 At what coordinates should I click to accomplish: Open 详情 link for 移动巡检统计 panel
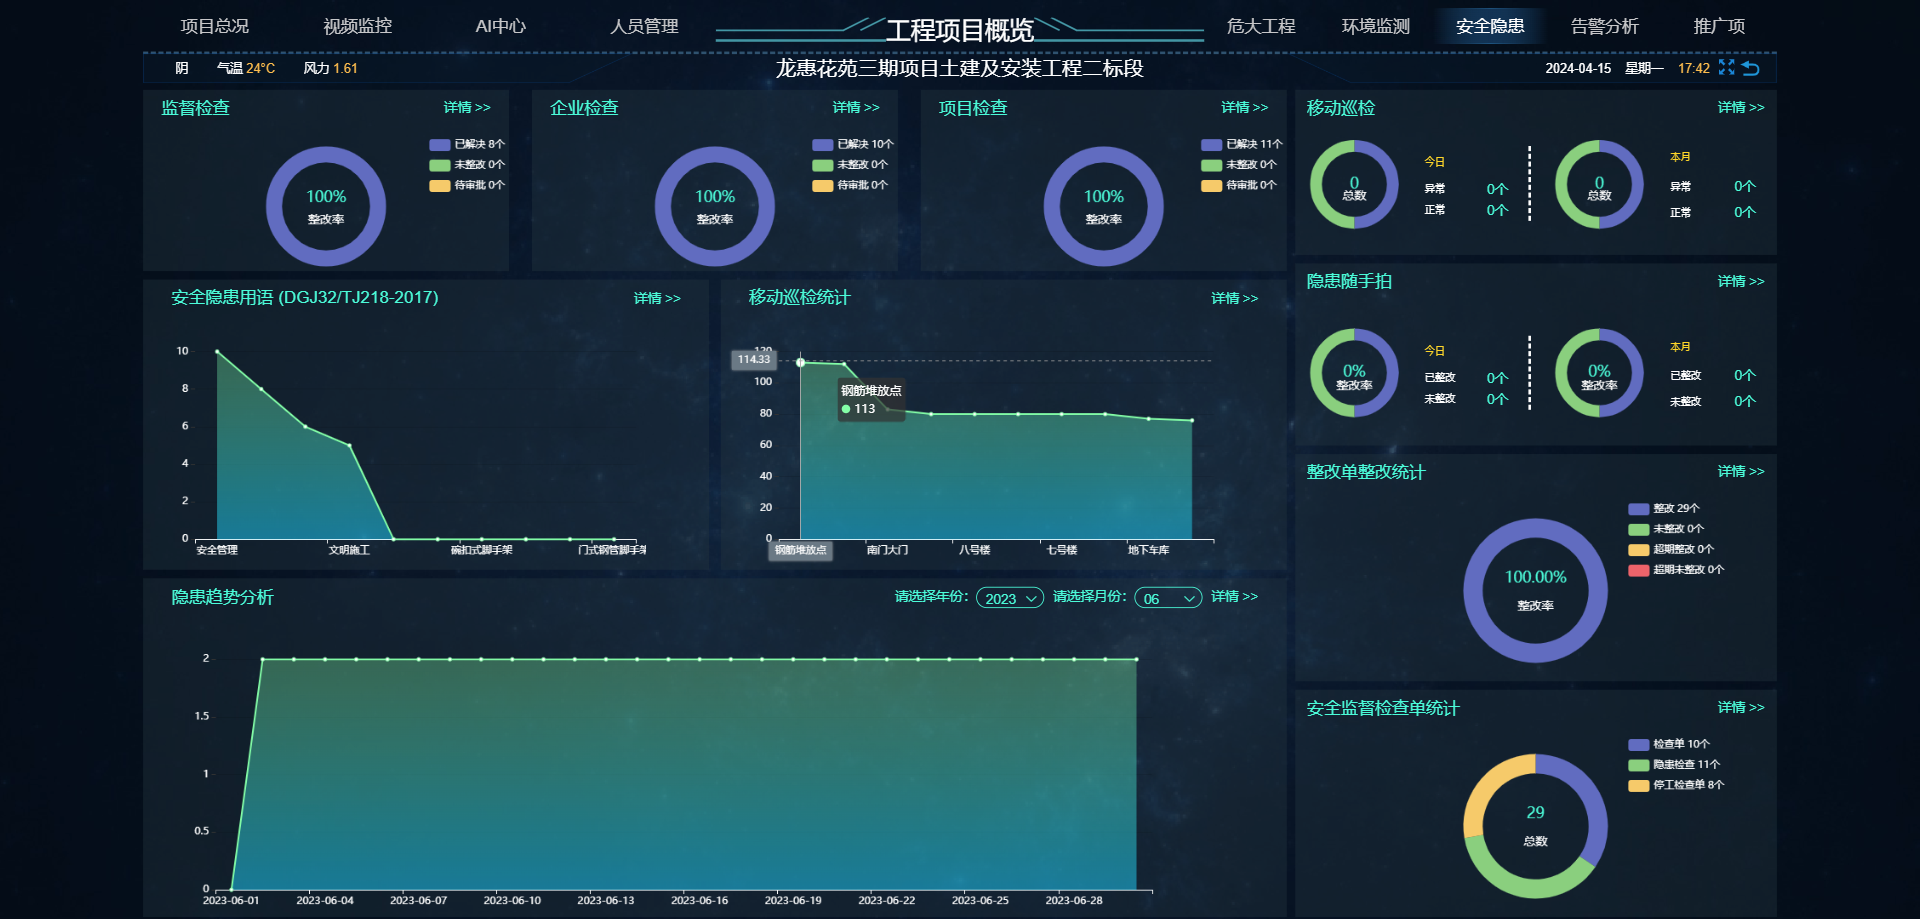1234,298
